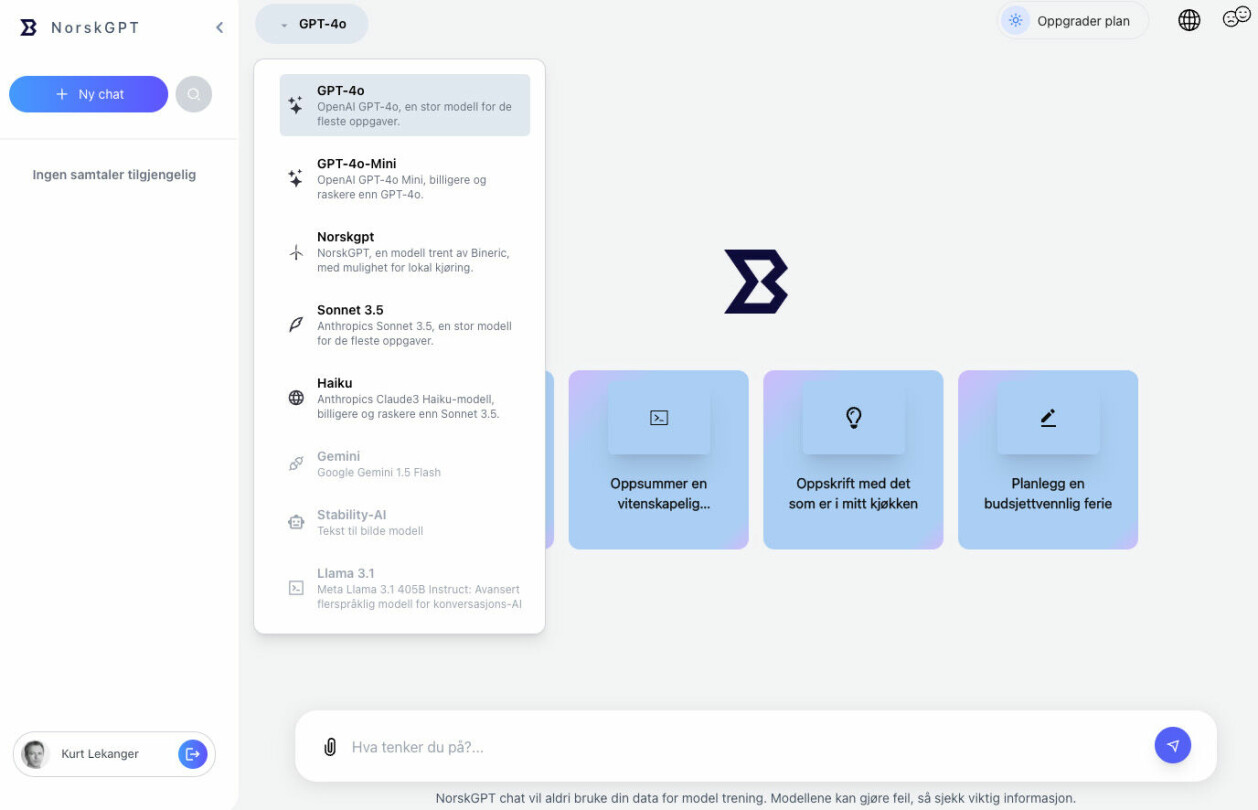
Task: Choose GPT-4o-Mini from the model list
Action: click(x=405, y=179)
